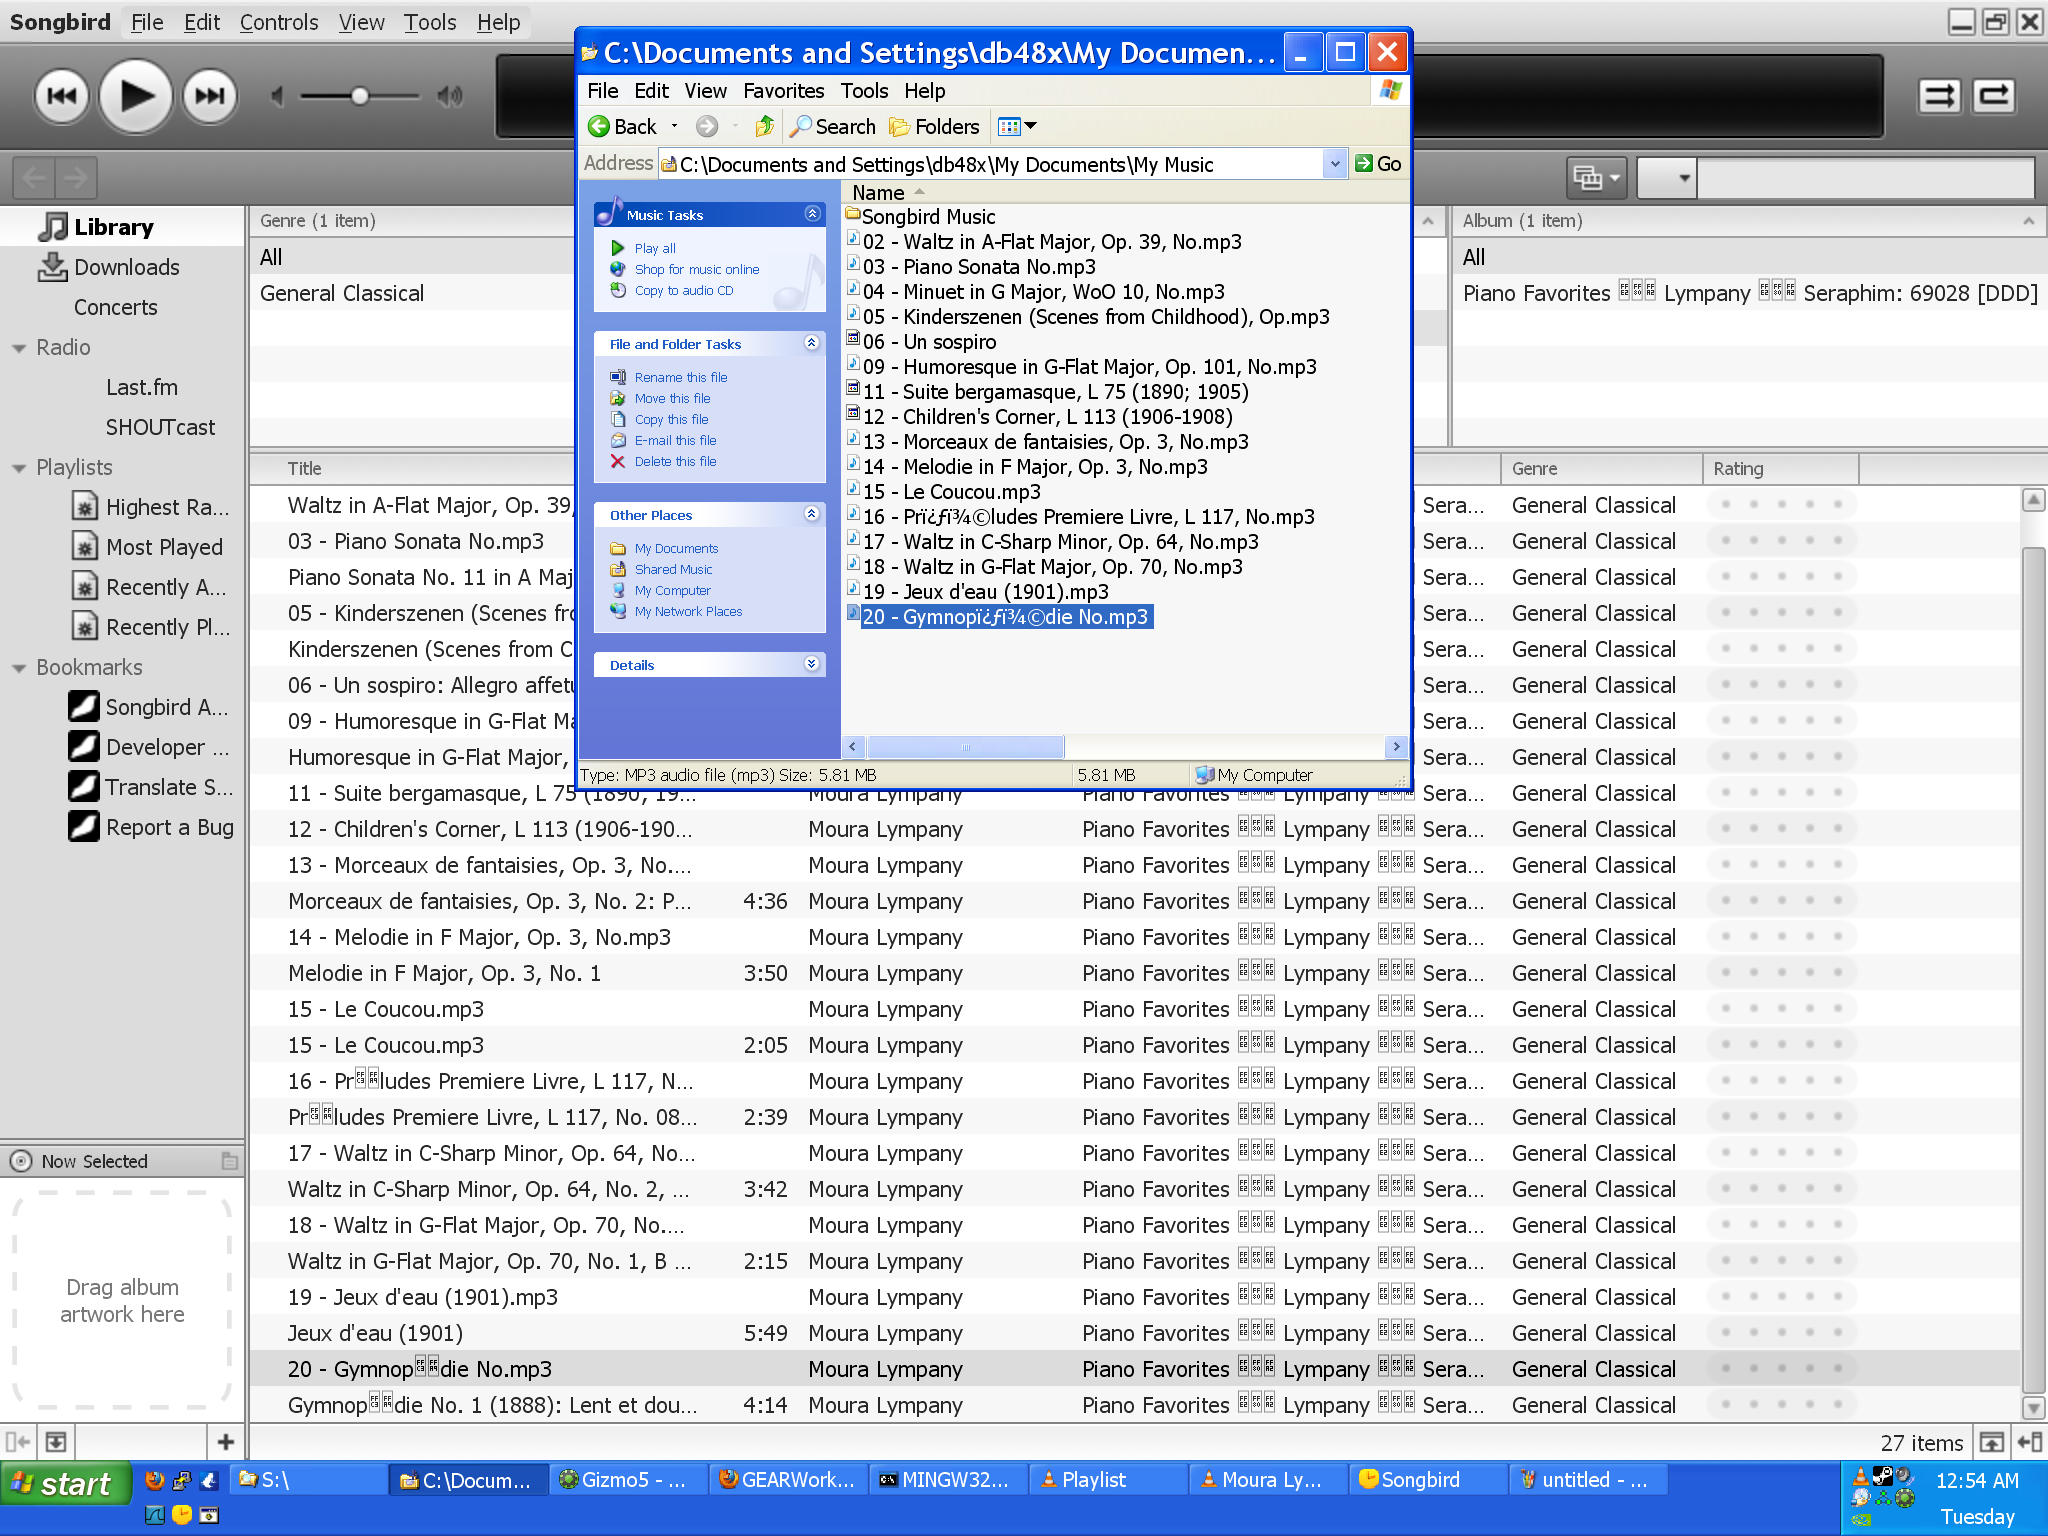This screenshot has height=1536, width=2048.
Task: Switch to the MINGW32 taskbar button
Action: click(948, 1480)
